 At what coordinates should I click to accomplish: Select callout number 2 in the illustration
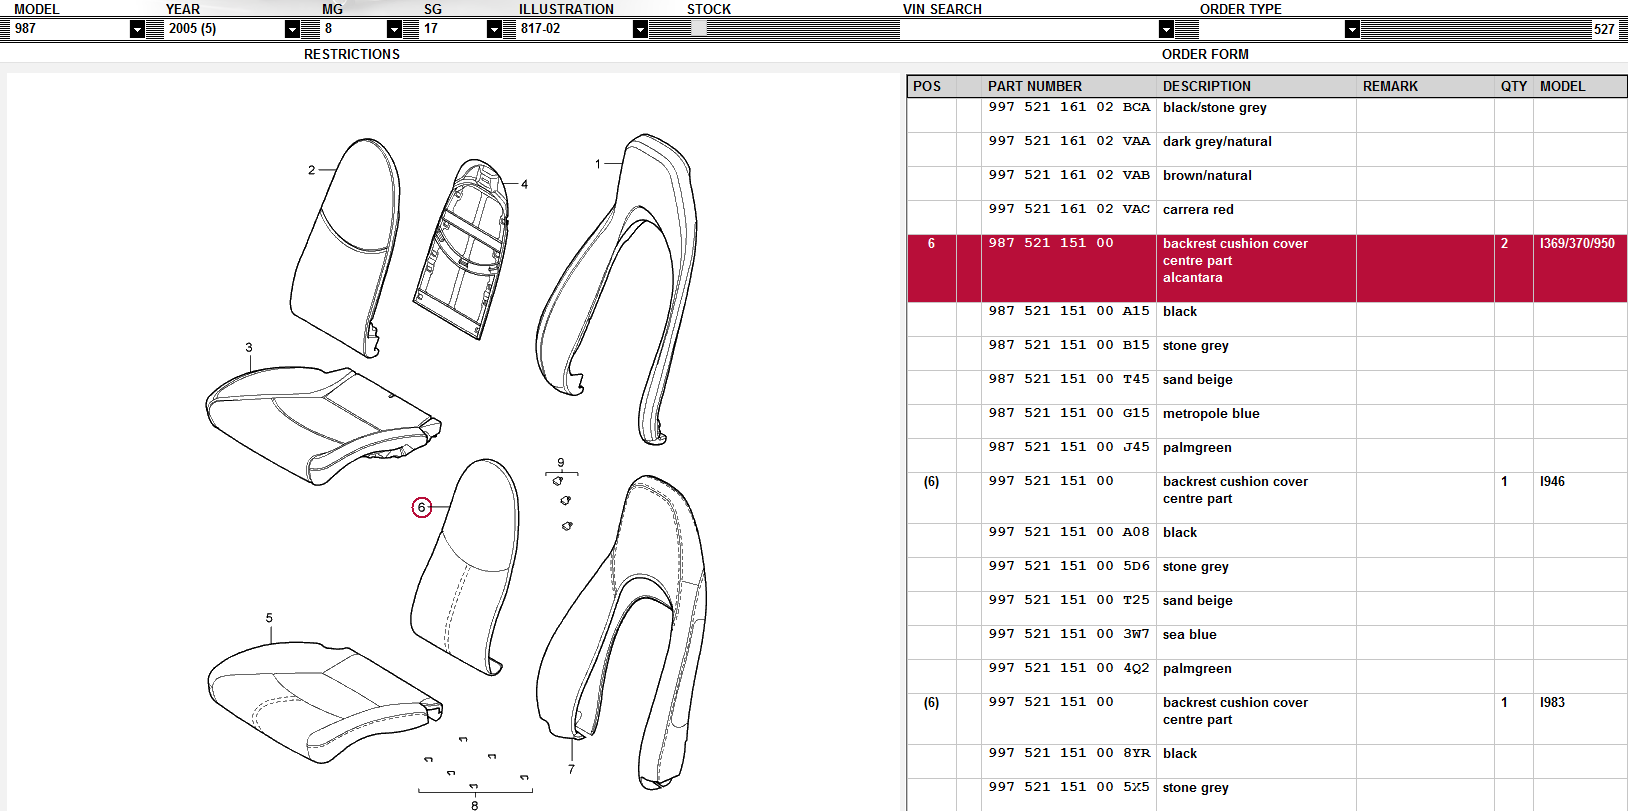pos(311,170)
